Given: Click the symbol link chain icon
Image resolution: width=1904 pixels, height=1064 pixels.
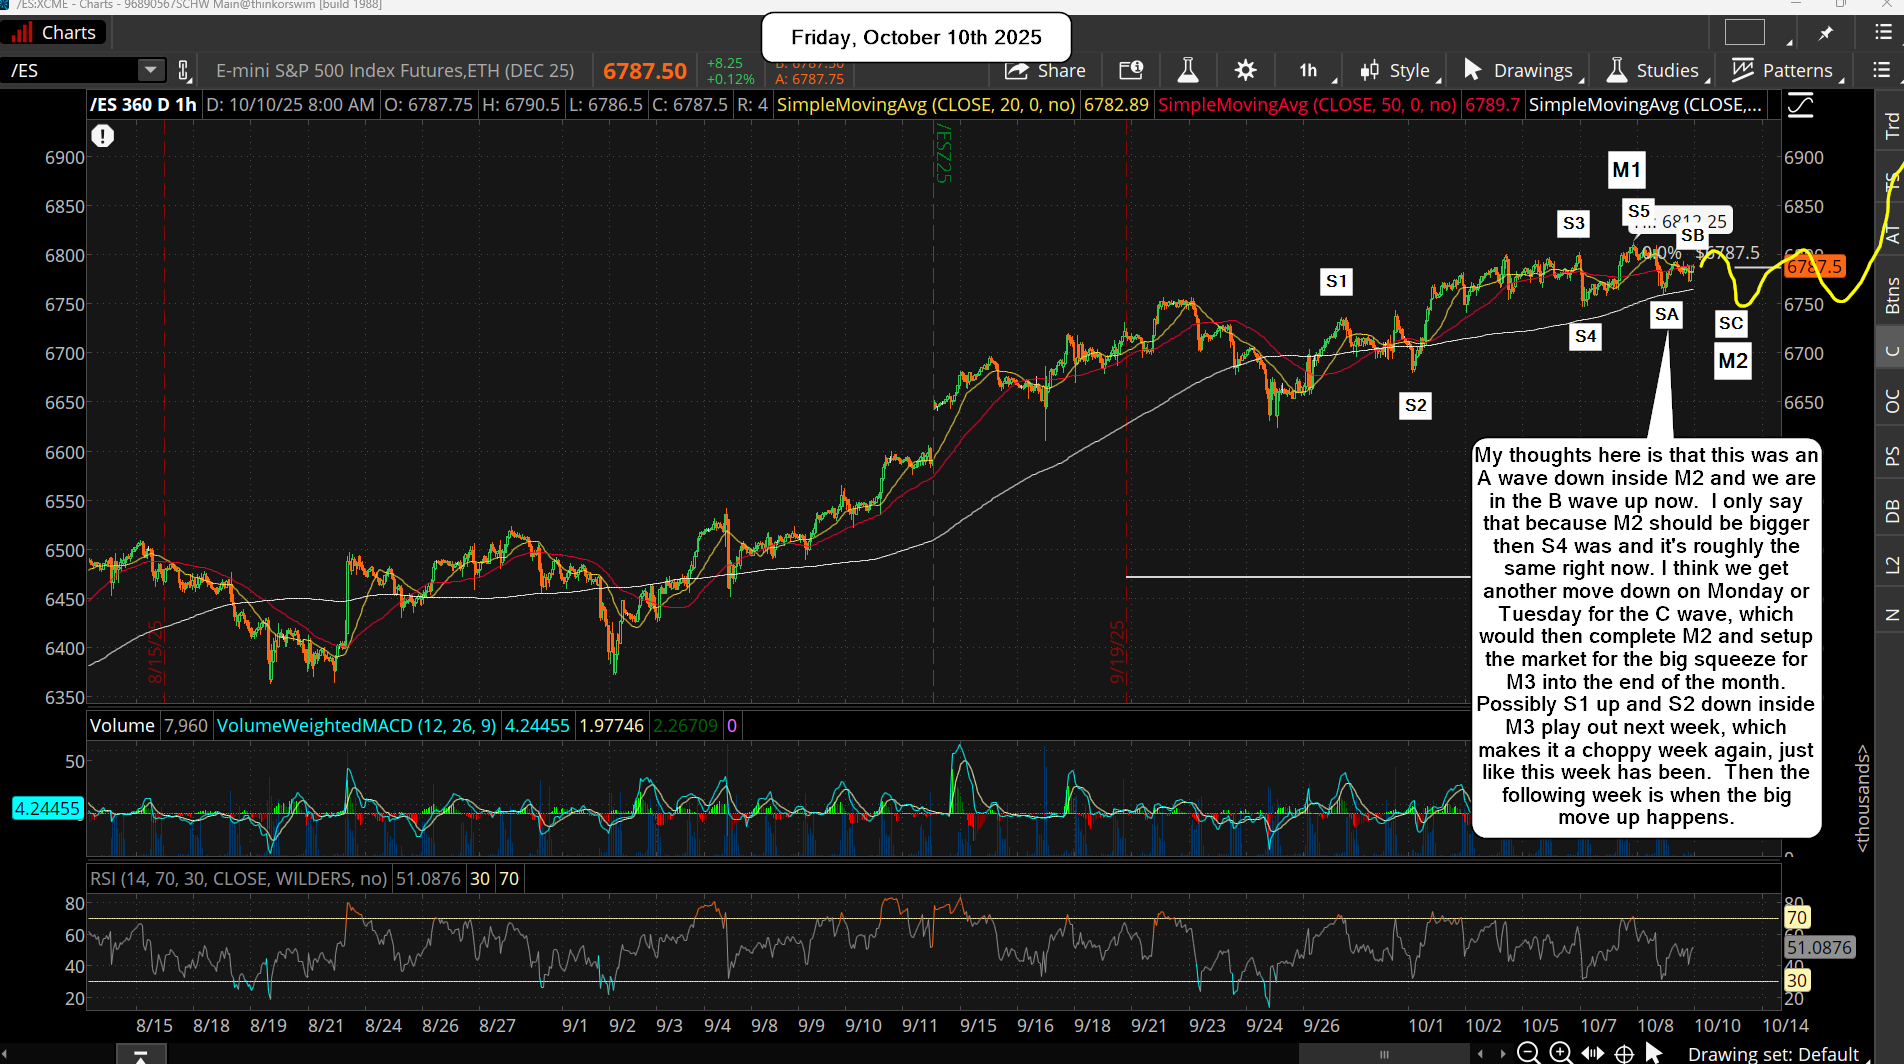Looking at the screenshot, I should 183,70.
